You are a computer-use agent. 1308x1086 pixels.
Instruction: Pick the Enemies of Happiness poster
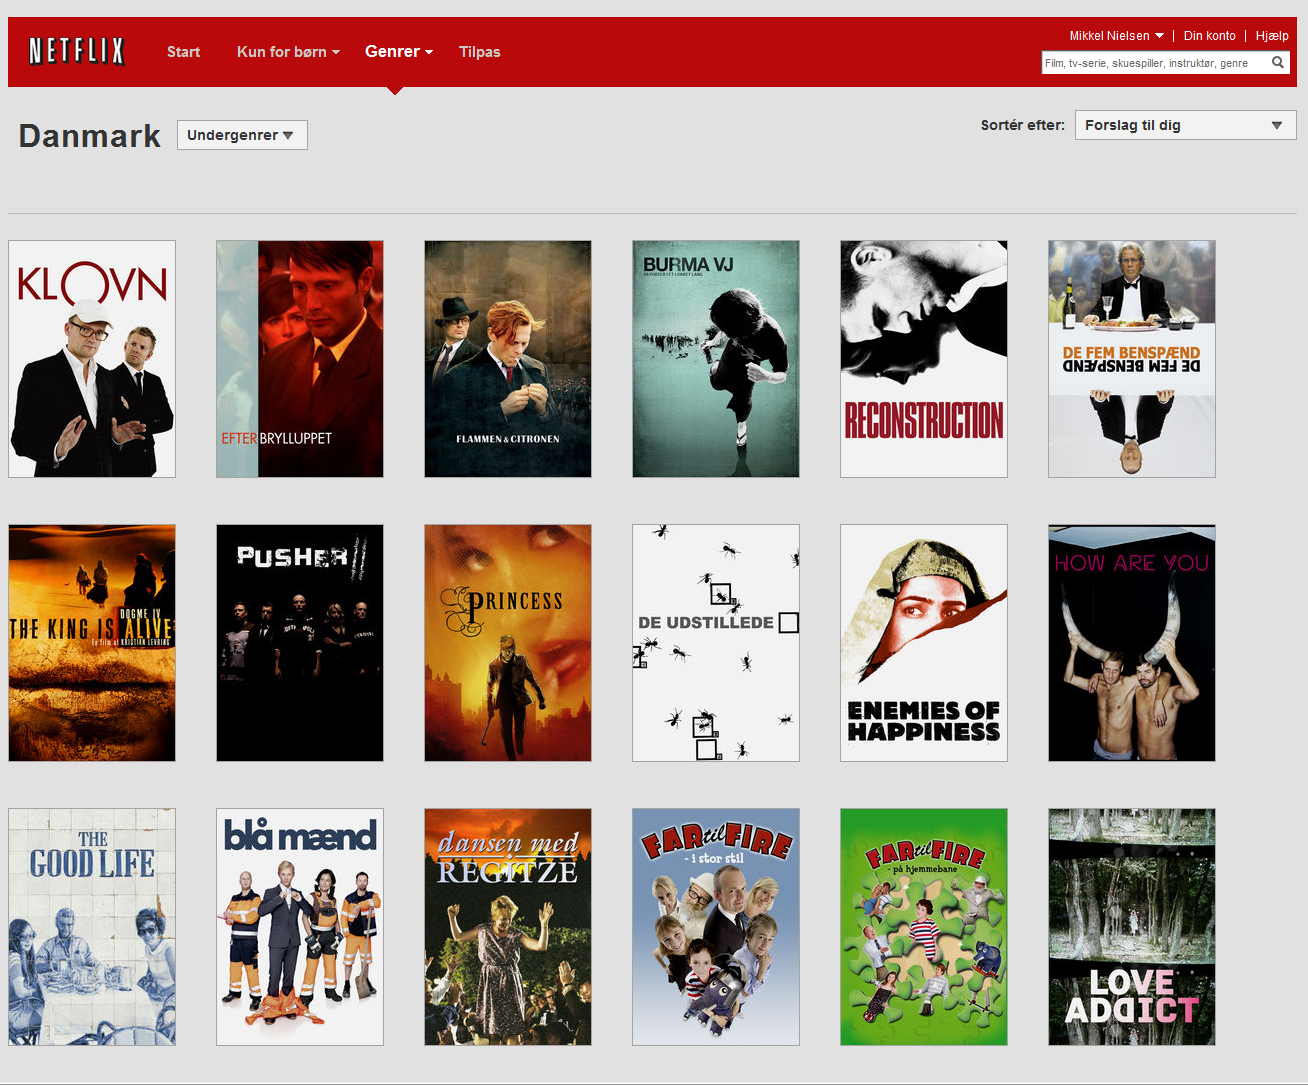click(924, 643)
